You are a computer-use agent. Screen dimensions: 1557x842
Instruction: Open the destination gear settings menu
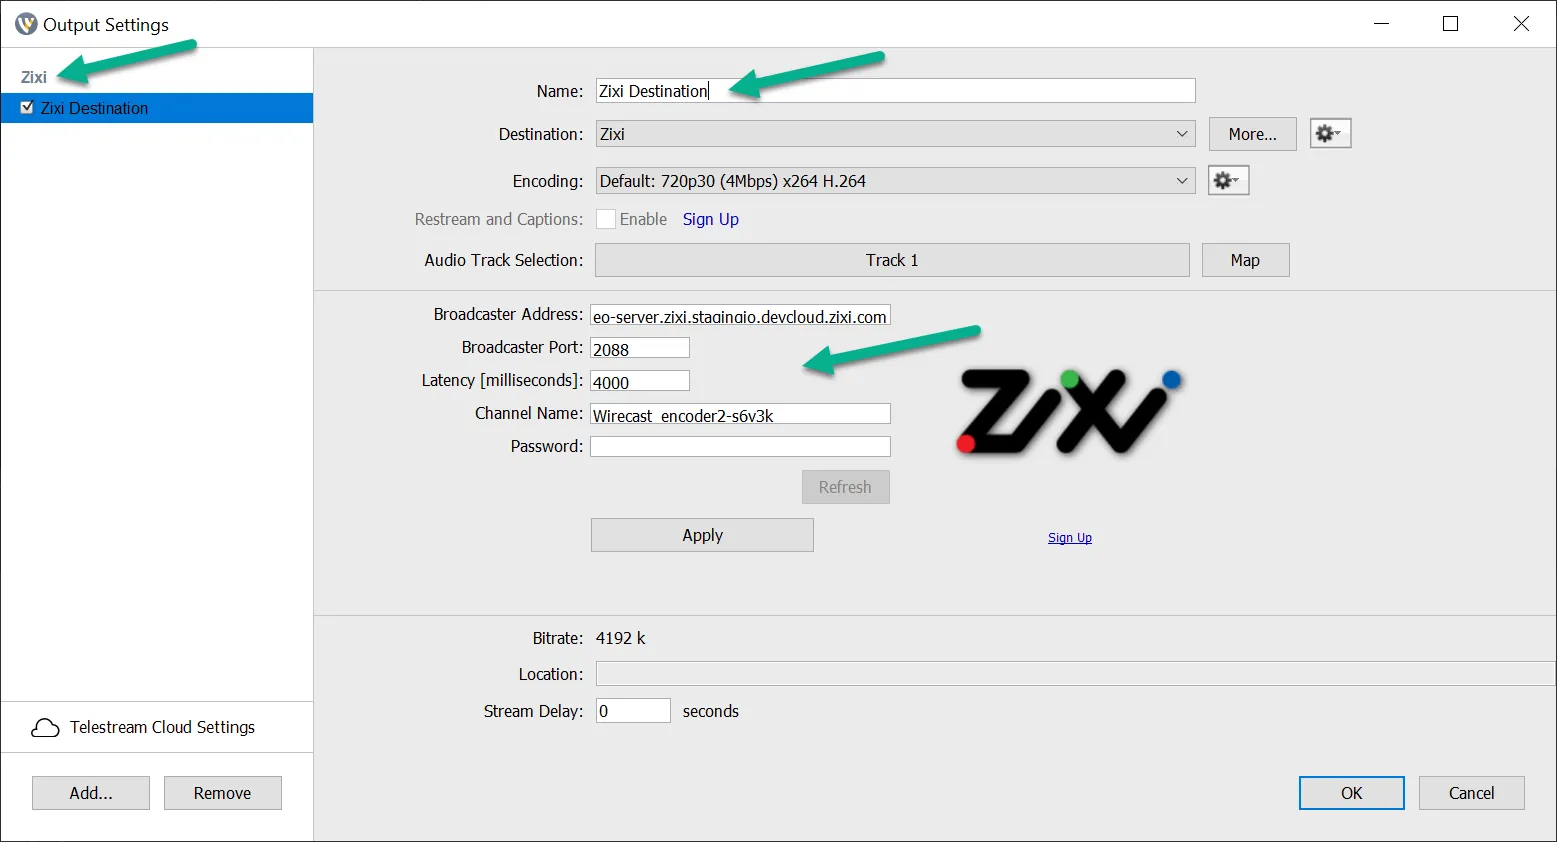(x=1330, y=133)
